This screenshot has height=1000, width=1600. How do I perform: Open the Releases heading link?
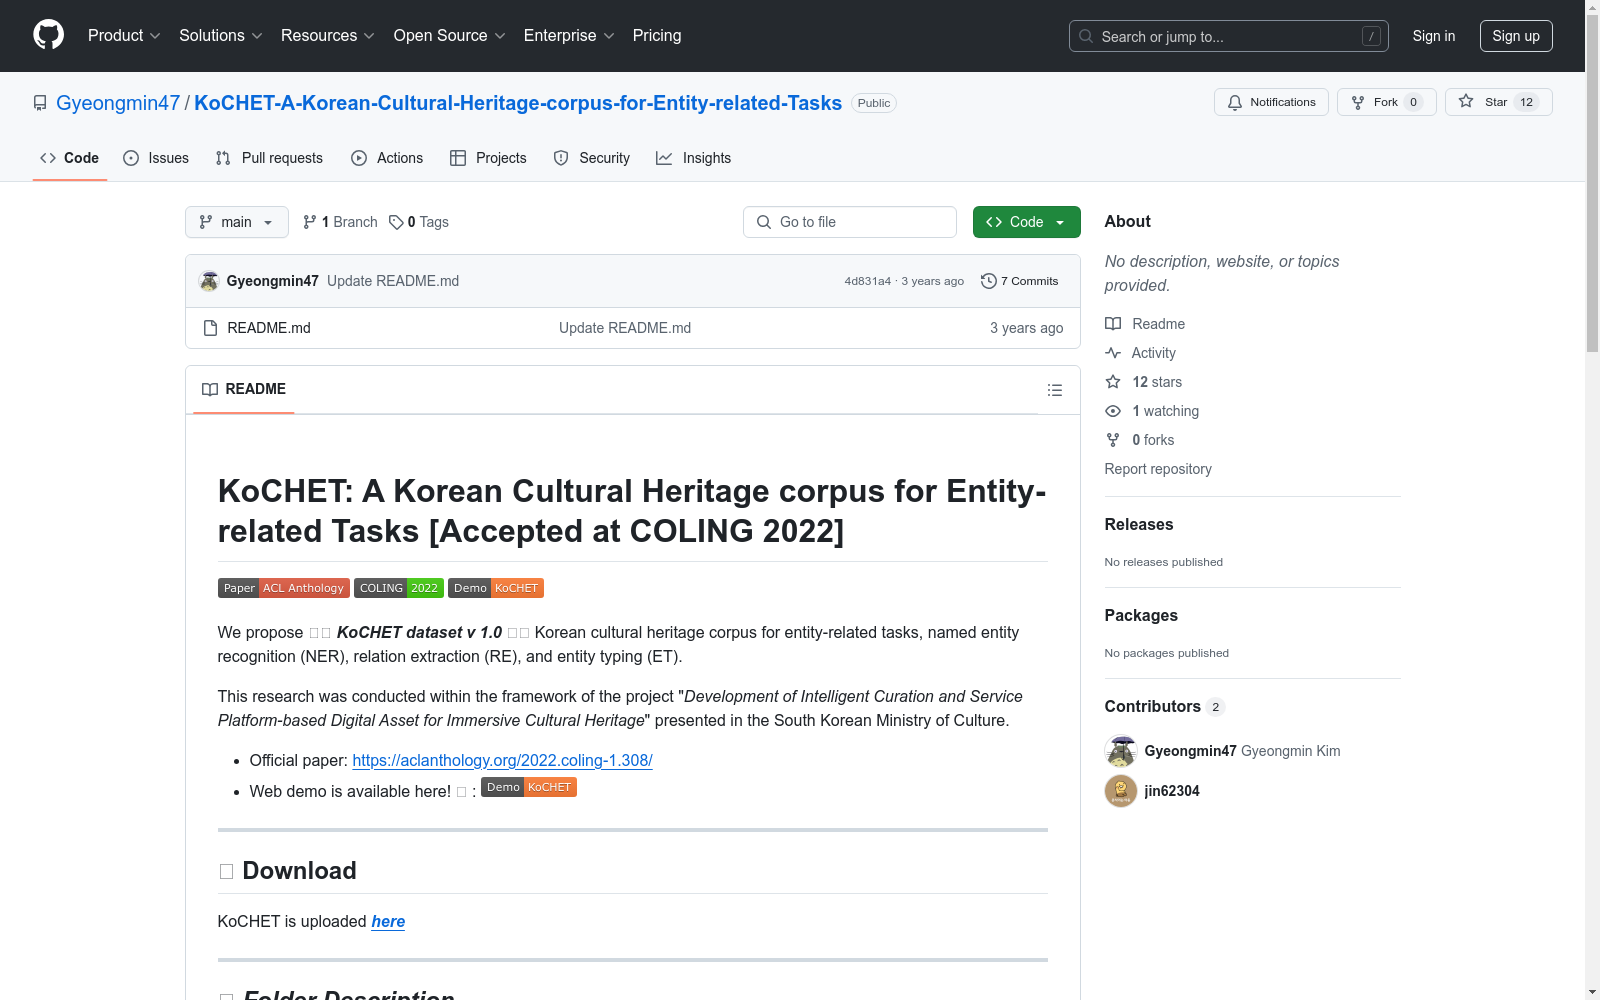[x=1139, y=524]
